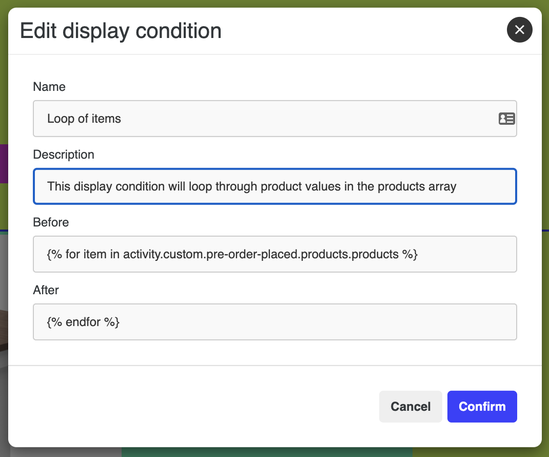
Task: Click the purple block behind the dialog
Action: pyautogui.click(x=4, y=164)
